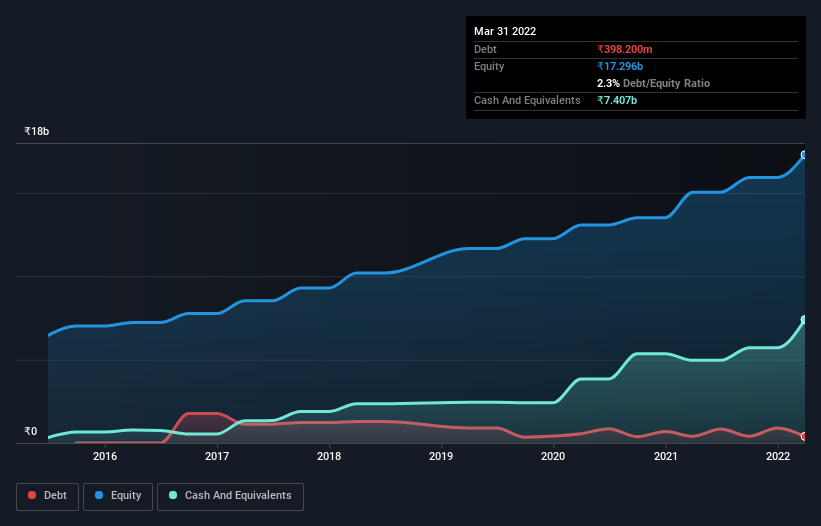Click the 2017 x-axis label
Screen dimensions: 821x526
point(217,456)
